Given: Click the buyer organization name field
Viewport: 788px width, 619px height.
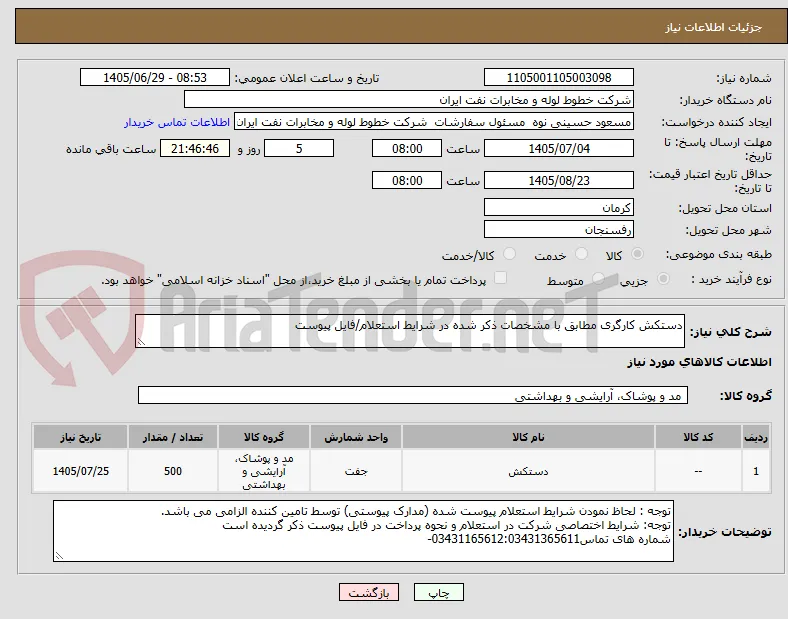Looking at the screenshot, I should click(409, 99).
